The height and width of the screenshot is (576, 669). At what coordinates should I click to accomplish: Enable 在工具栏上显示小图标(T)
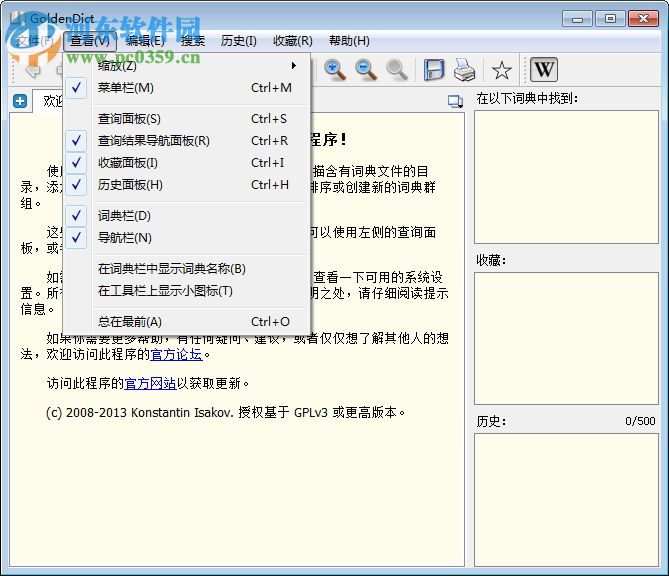(x=186, y=291)
